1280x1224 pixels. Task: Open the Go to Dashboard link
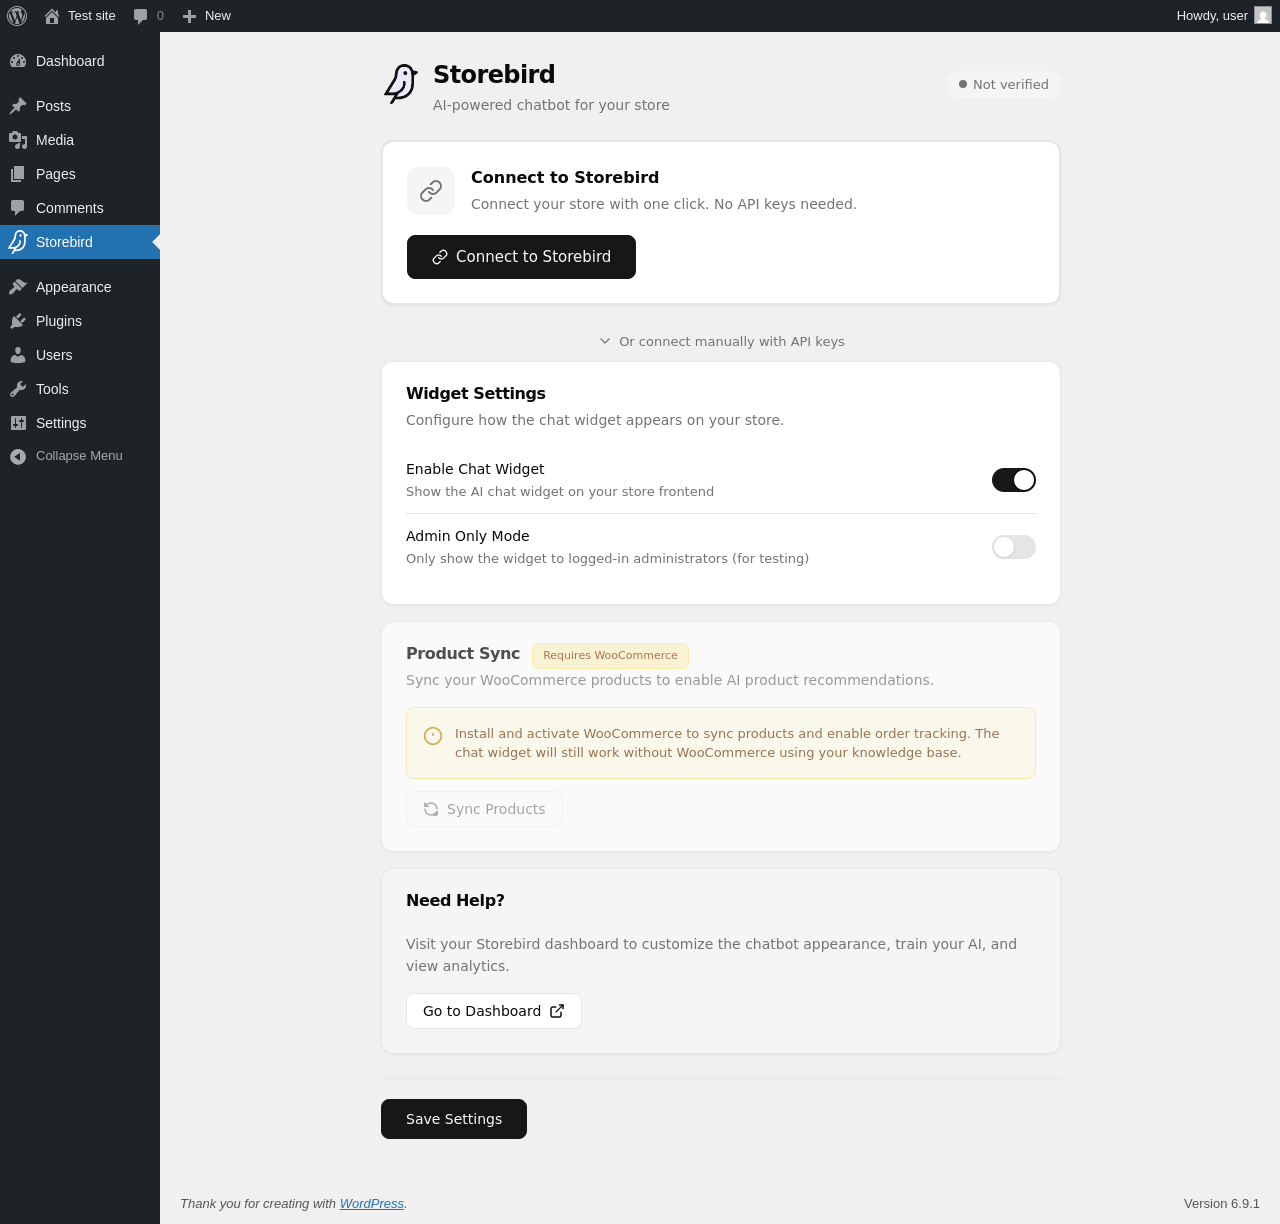coord(494,1011)
